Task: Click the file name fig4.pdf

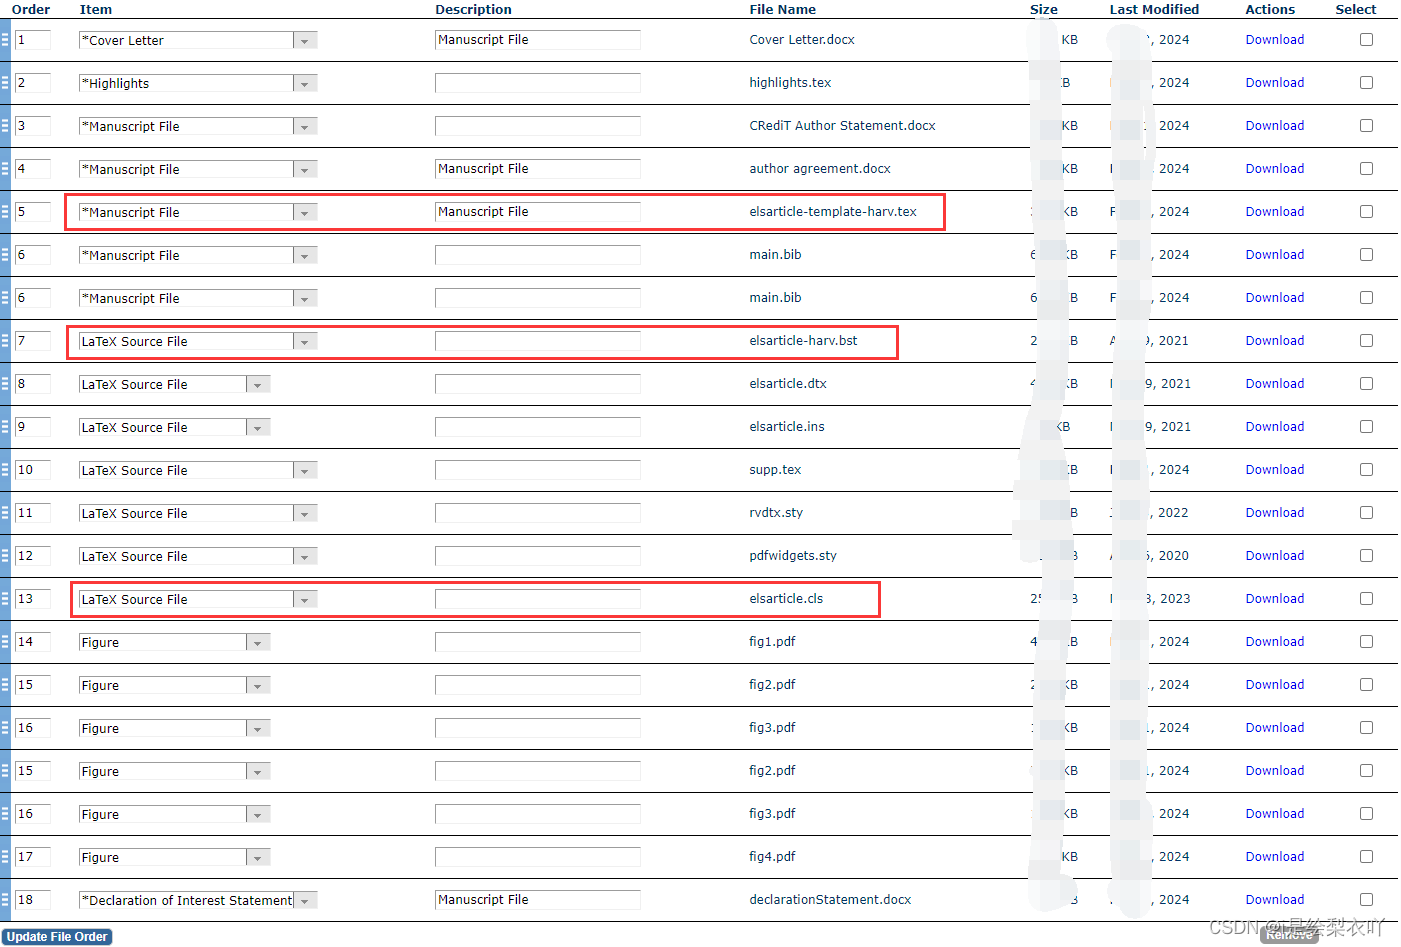Action: (772, 857)
